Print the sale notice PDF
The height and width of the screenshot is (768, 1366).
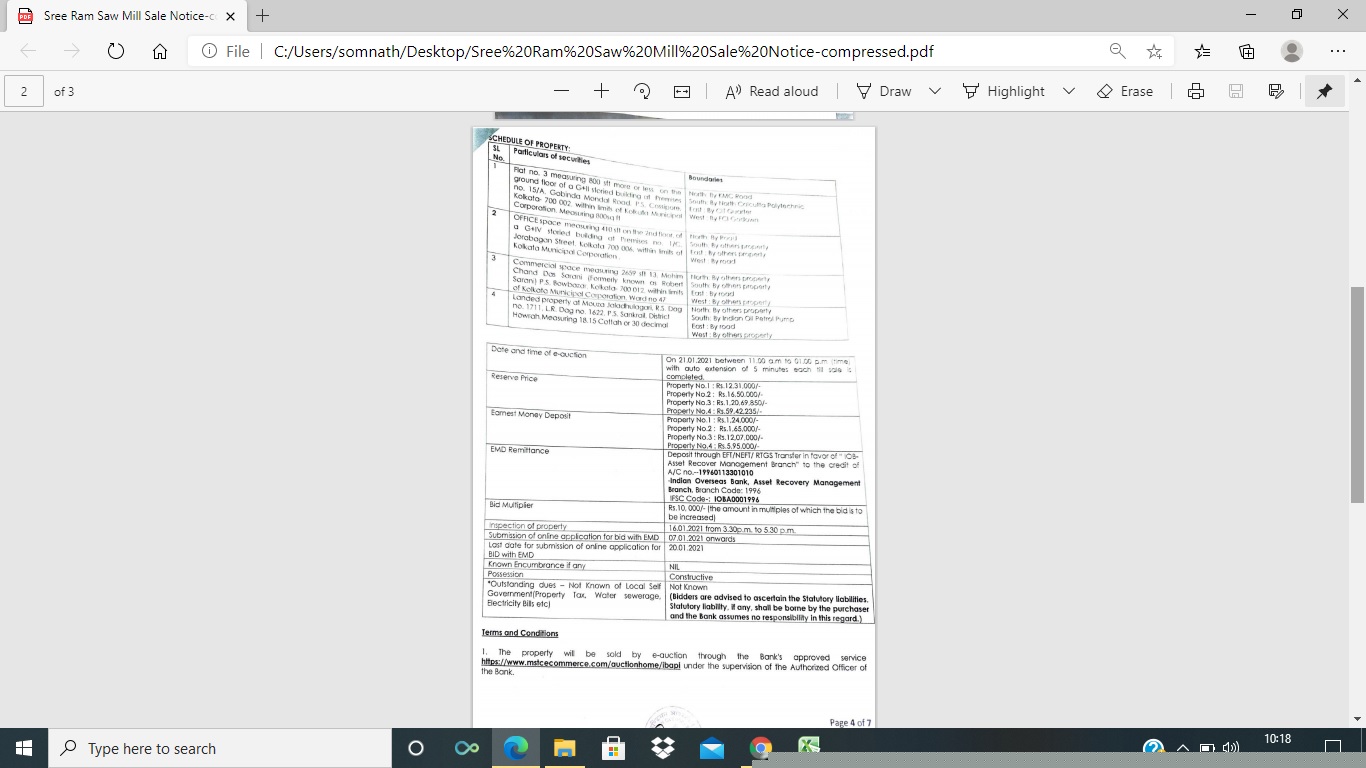pos(1196,91)
